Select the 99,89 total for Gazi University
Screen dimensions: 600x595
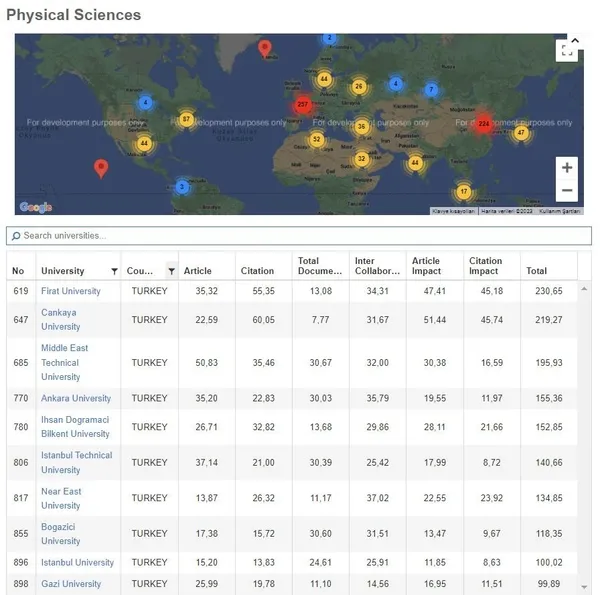pos(549,584)
